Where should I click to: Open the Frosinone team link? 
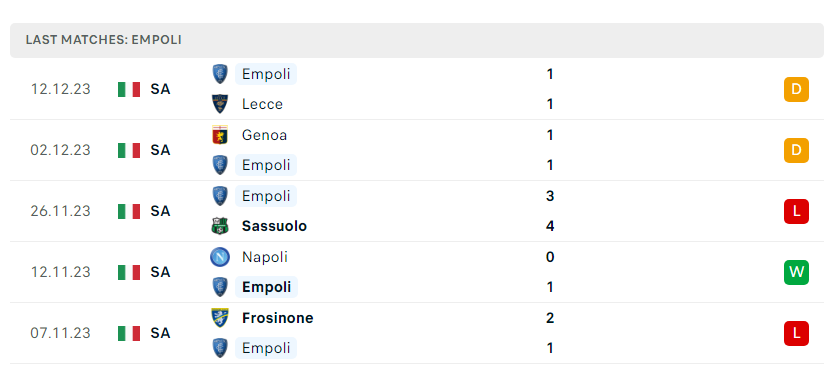278,318
